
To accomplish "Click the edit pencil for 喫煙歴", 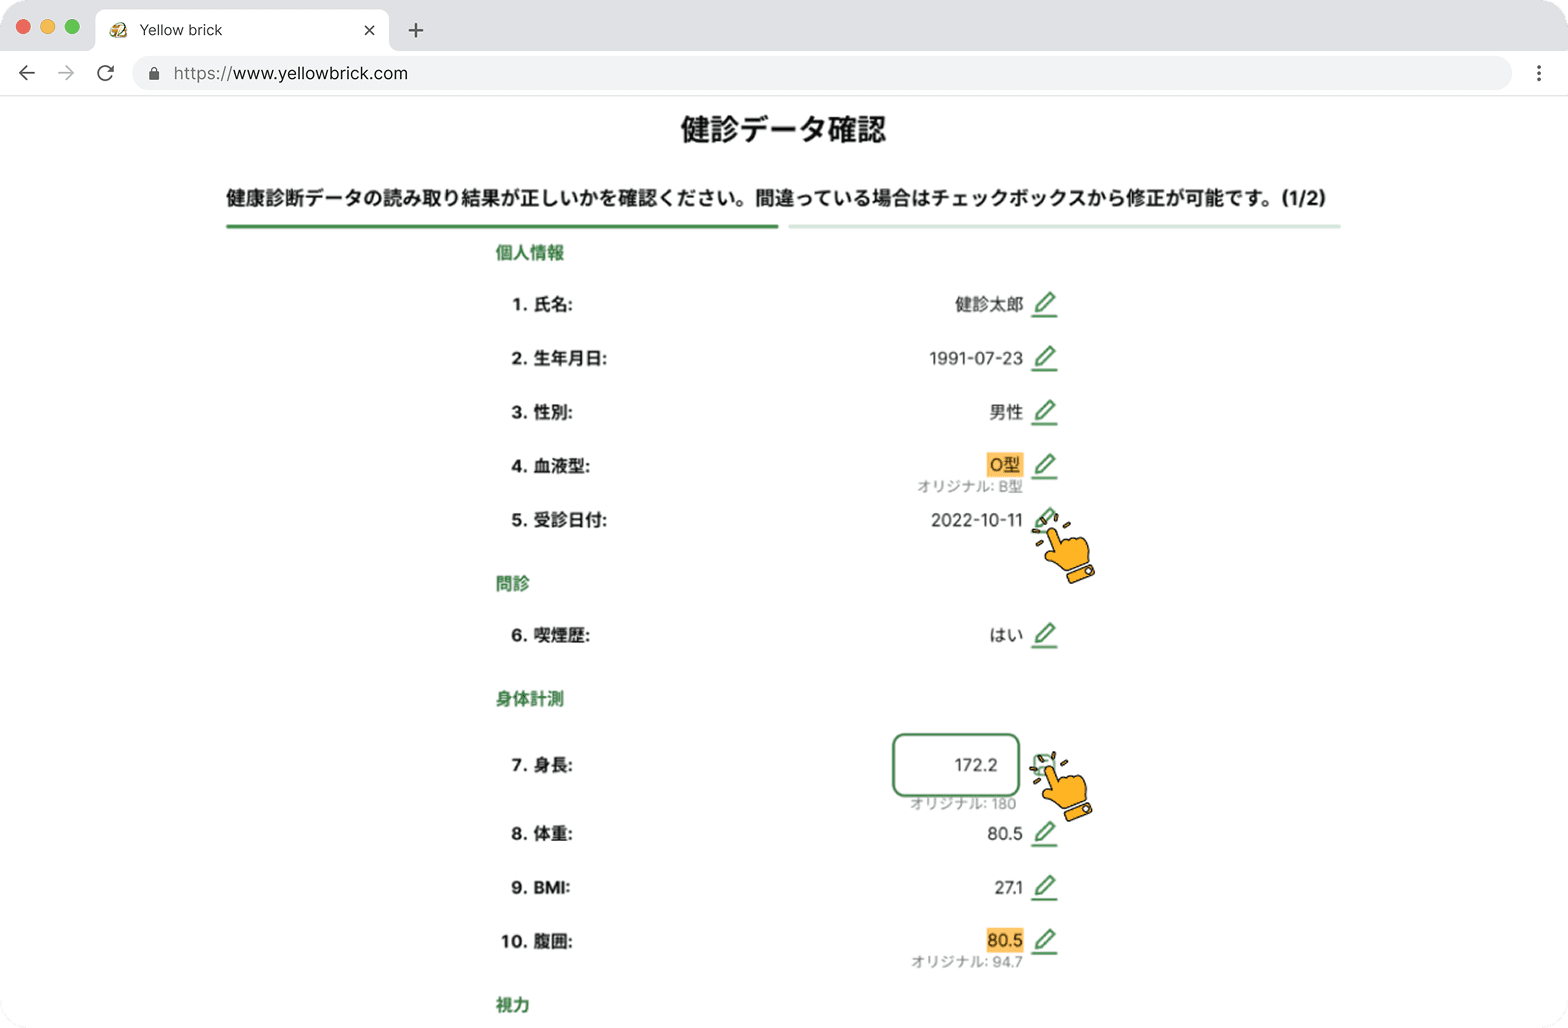I will [1044, 635].
